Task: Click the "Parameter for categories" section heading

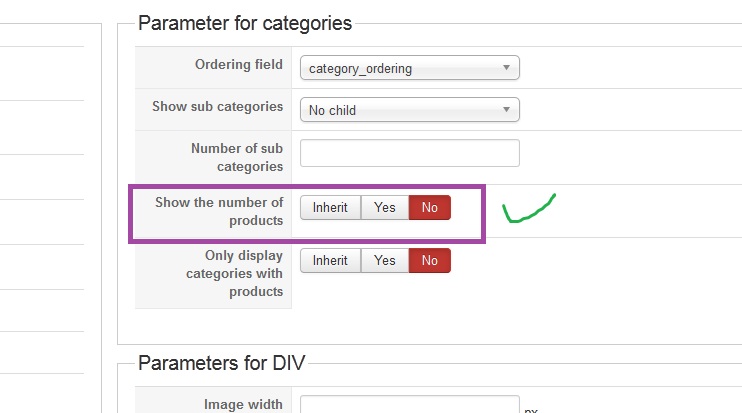Action: coord(245,23)
